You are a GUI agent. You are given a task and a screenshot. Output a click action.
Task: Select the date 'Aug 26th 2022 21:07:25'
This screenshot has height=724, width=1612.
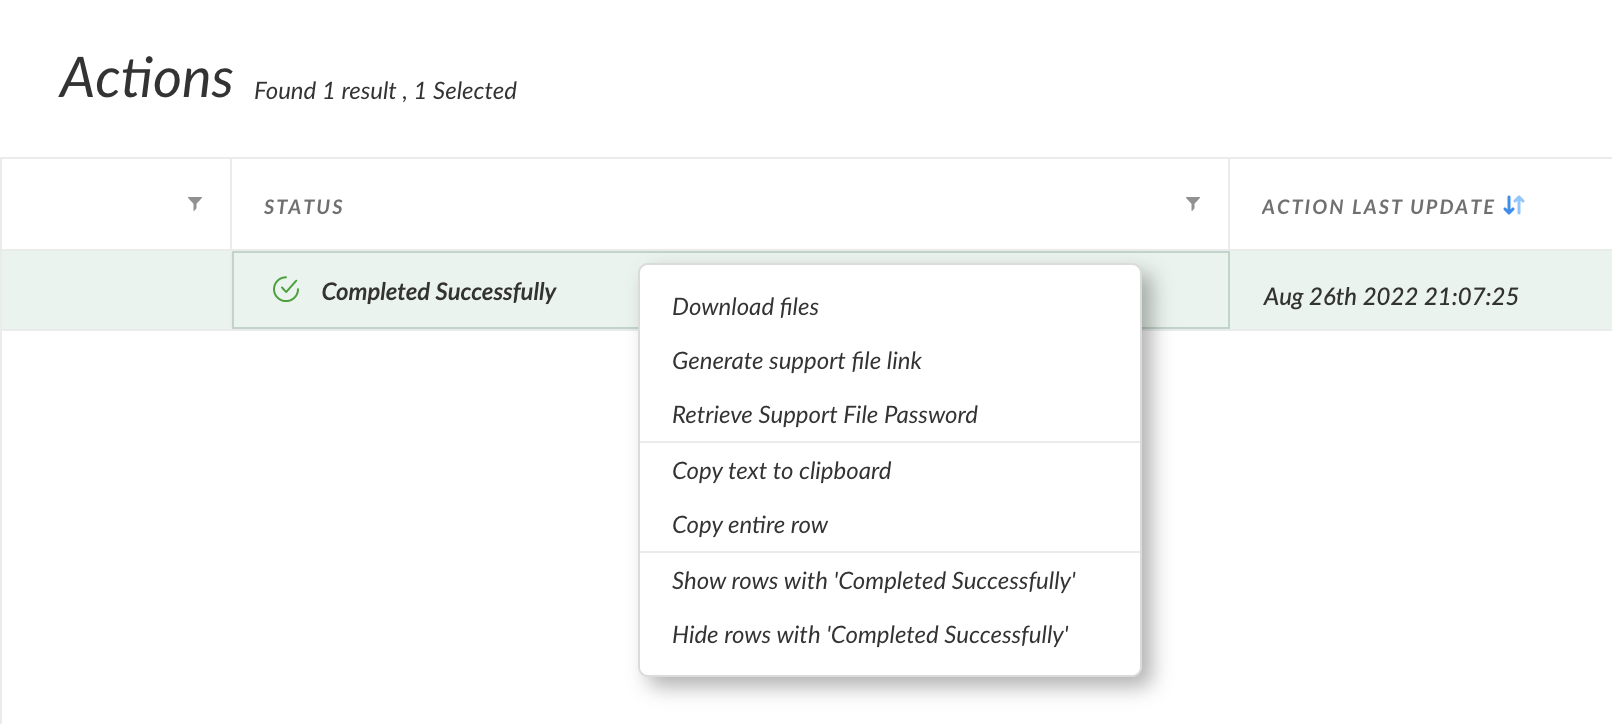[x=1390, y=296]
